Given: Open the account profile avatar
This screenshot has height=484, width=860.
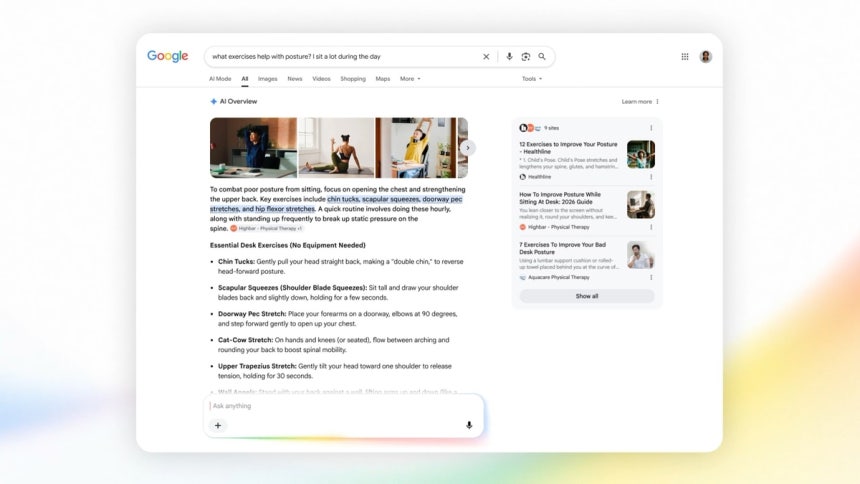Looking at the screenshot, I should click(705, 57).
